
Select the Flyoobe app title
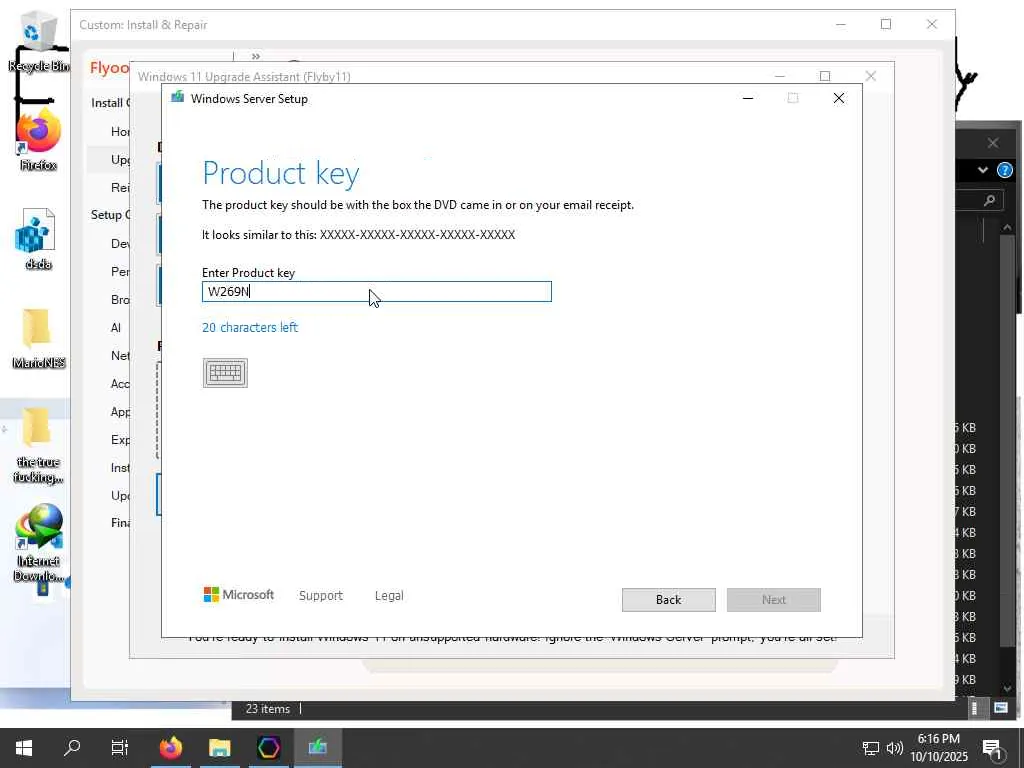(x=110, y=67)
